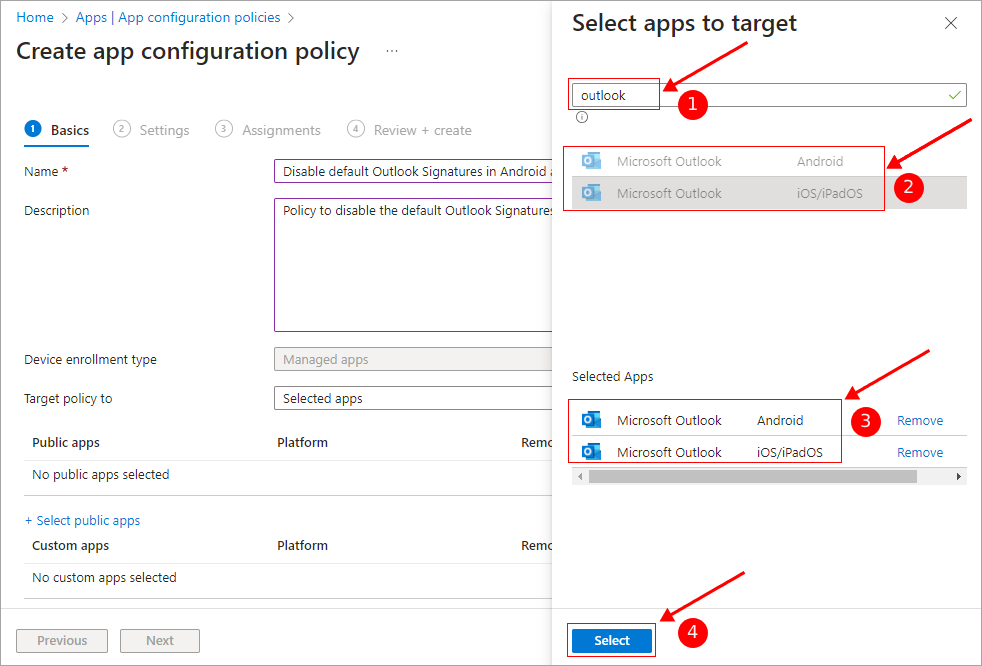Click the Public apps column header
982x666 pixels.
66,442
